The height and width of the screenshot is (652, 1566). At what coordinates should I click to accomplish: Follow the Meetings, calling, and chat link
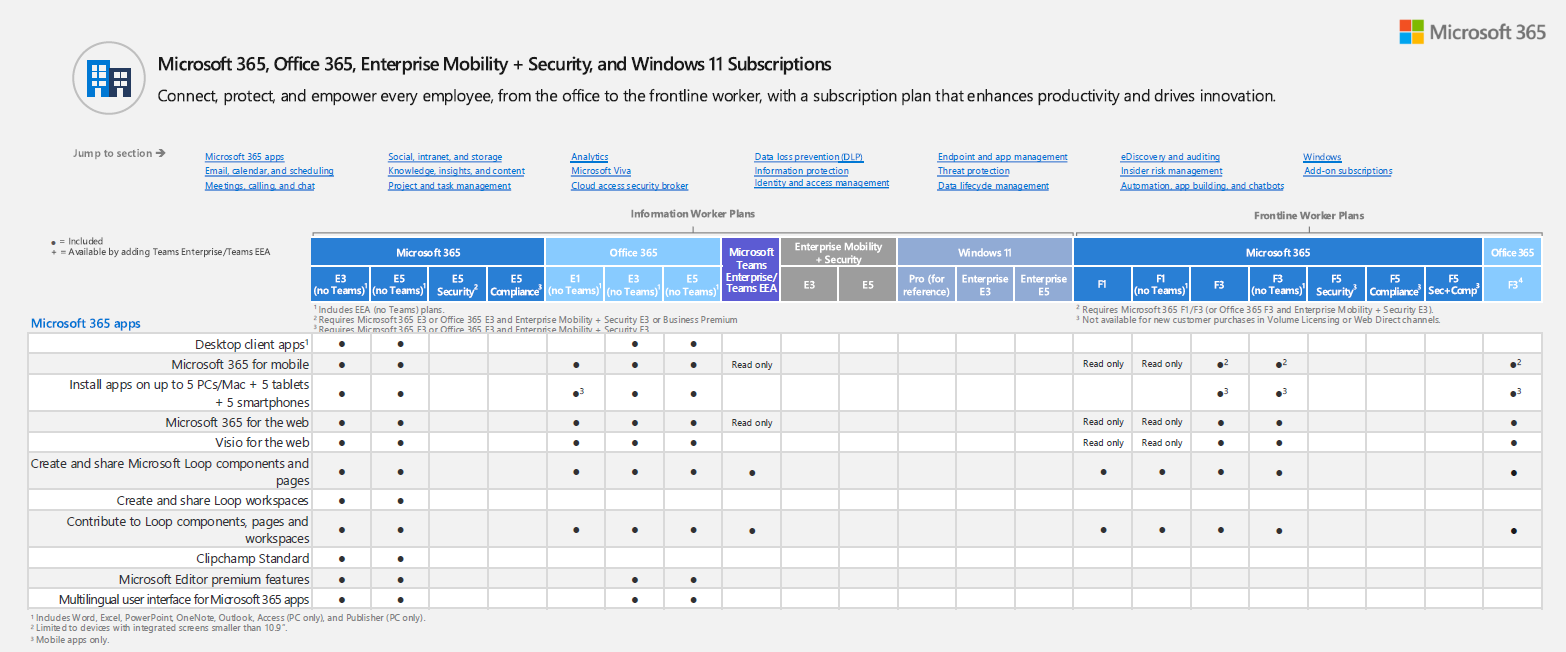pos(260,186)
